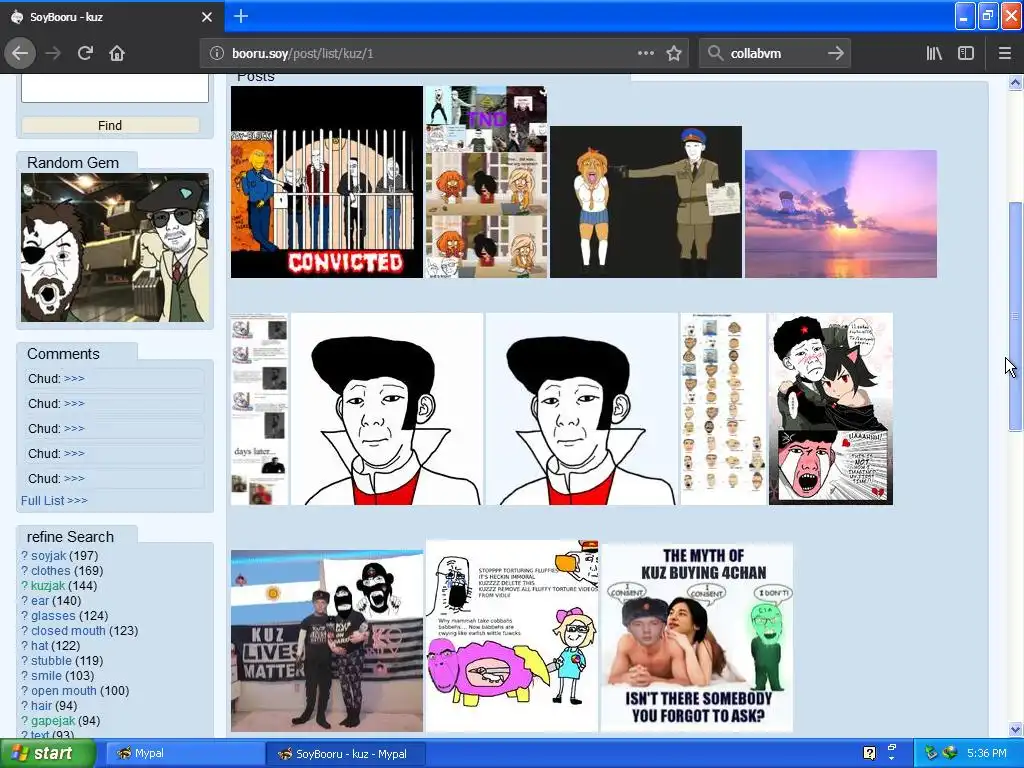Refine search by soyjak tag
1024x768 pixels.
tap(49, 556)
